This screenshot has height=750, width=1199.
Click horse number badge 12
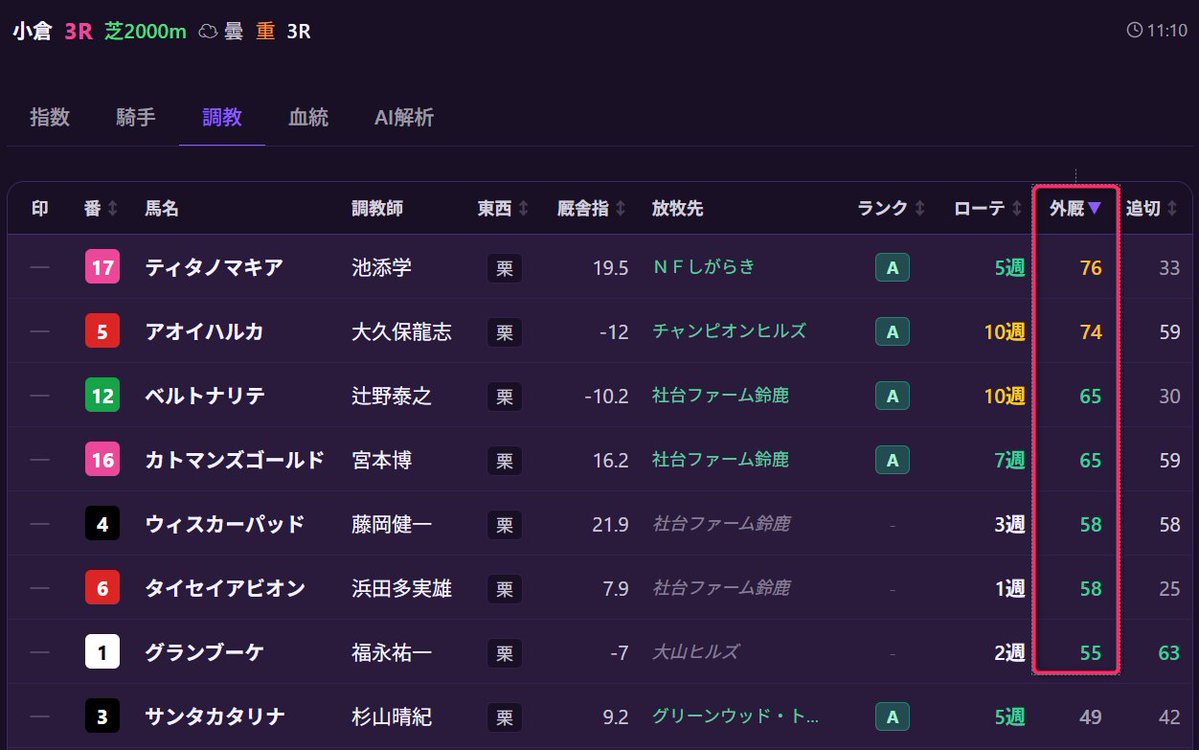(102, 395)
